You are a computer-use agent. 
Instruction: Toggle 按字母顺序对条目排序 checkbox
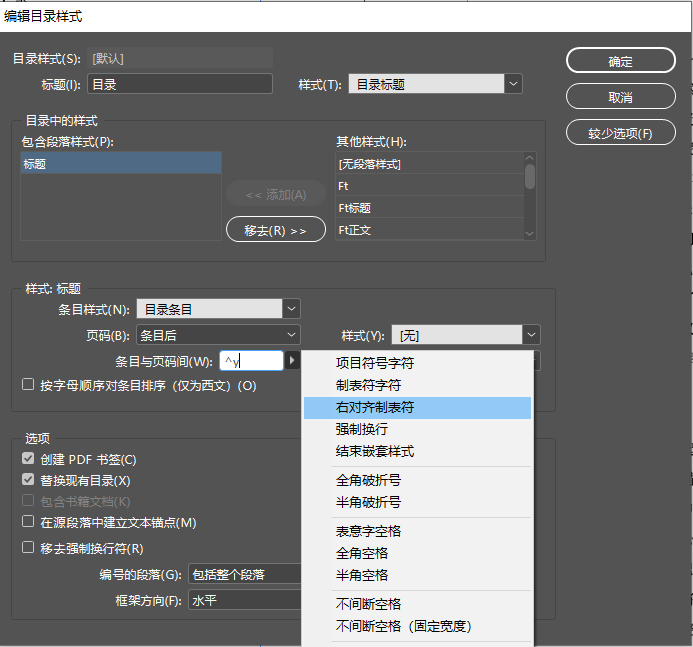pyautogui.click(x=28, y=384)
